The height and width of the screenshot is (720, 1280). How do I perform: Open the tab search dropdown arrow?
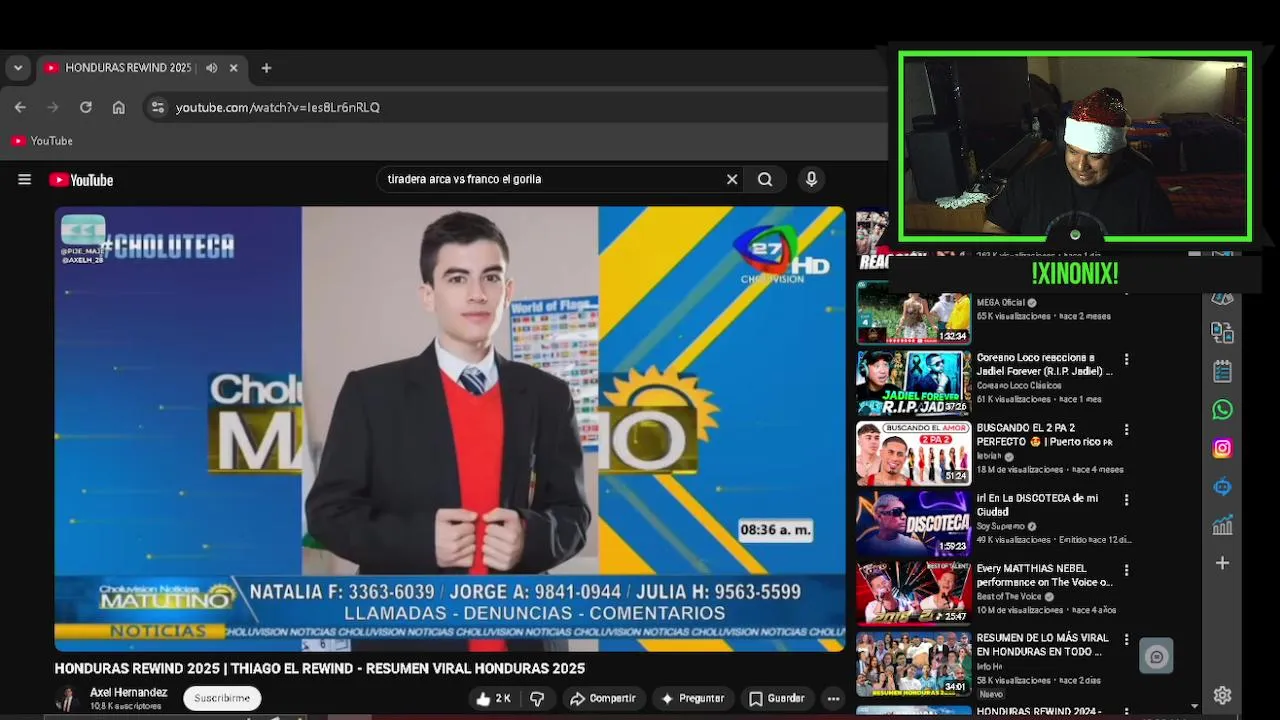pyautogui.click(x=18, y=68)
